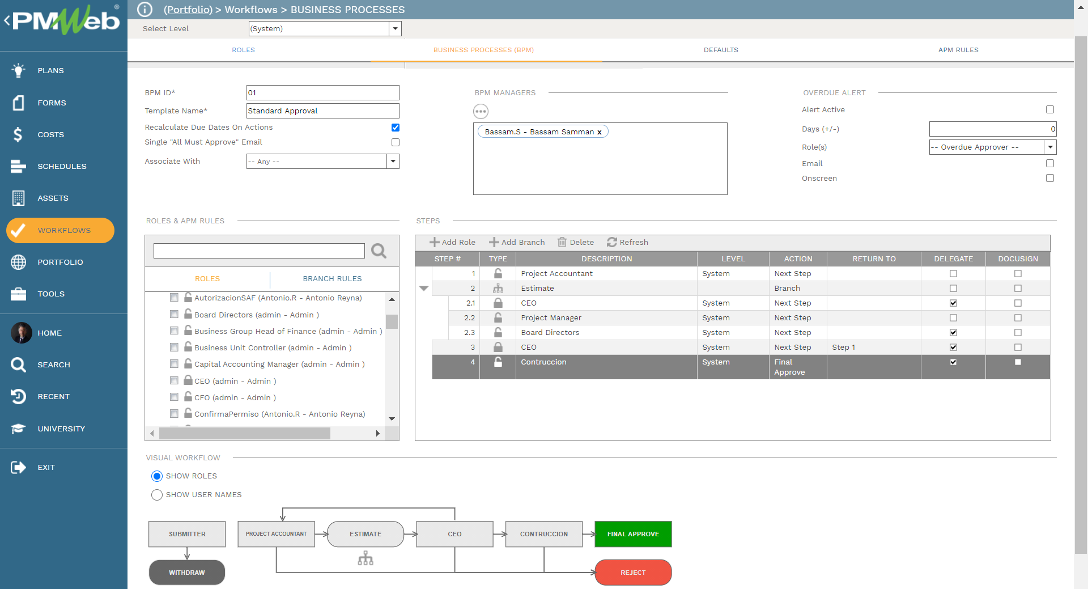Switch to the Roles top tab
The image size is (1089, 589).
243,50
